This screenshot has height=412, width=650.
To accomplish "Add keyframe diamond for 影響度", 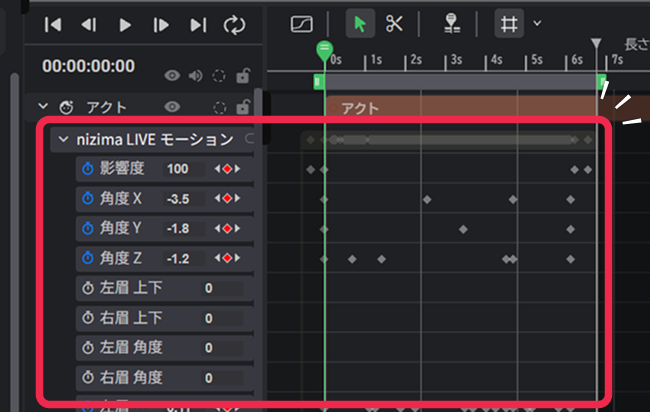I will [x=227, y=169].
